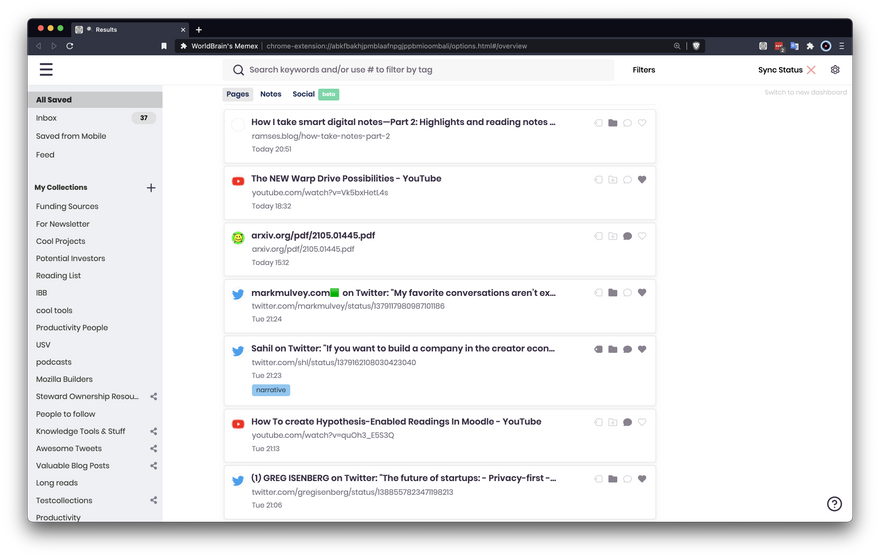Favorite the smart digital notes article
This screenshot has width=880, height=558.
pyautogui.click(x=642, y=123)
